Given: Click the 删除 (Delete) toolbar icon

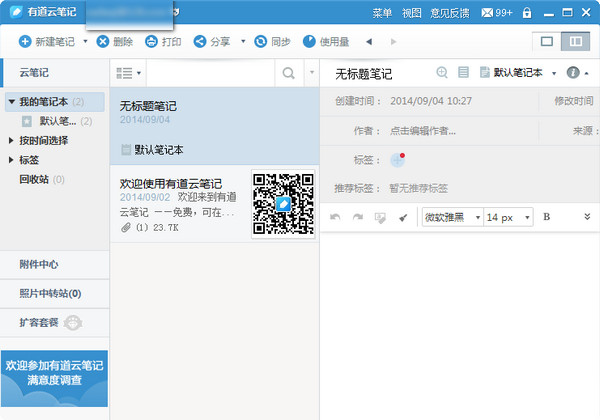Looking at the screenshot, I should pos(103,42).
